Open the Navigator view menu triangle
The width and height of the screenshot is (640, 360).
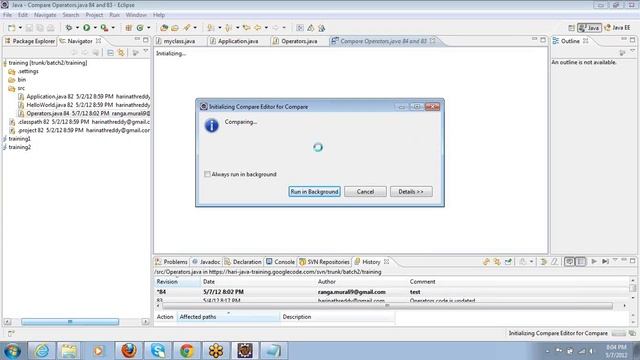(146, 51)
